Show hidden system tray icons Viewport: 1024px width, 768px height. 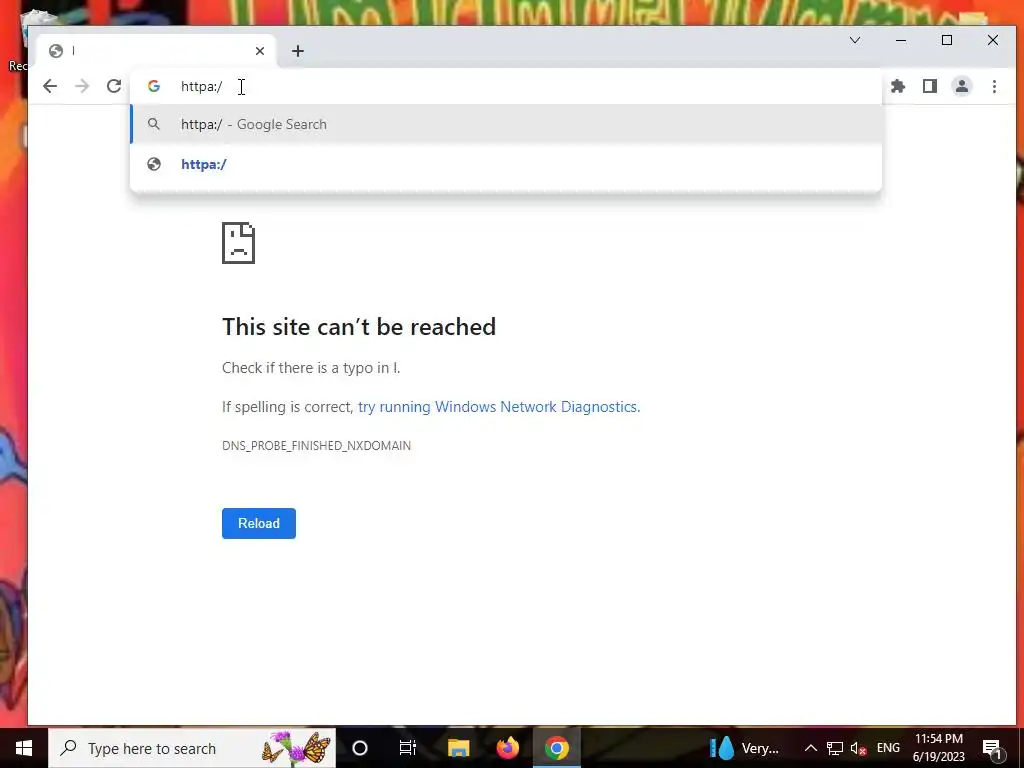point(810,748)
